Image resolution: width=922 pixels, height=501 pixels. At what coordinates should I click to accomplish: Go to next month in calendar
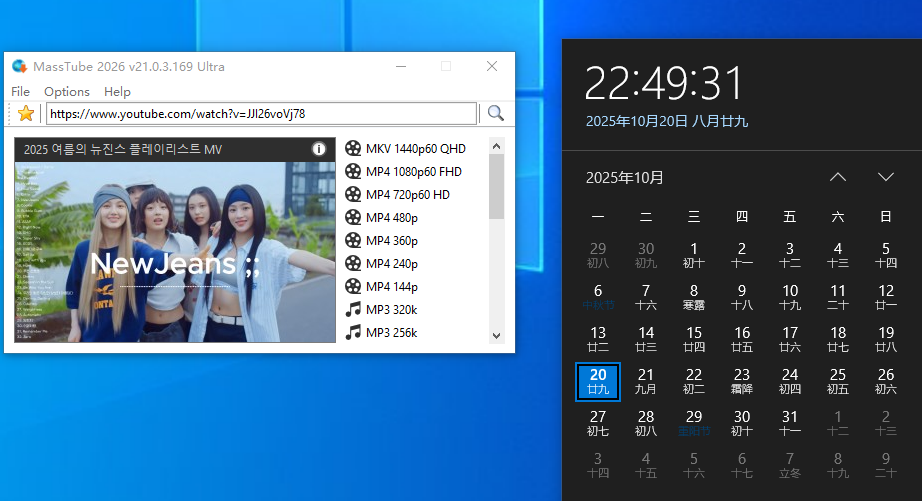click(885, 177)
